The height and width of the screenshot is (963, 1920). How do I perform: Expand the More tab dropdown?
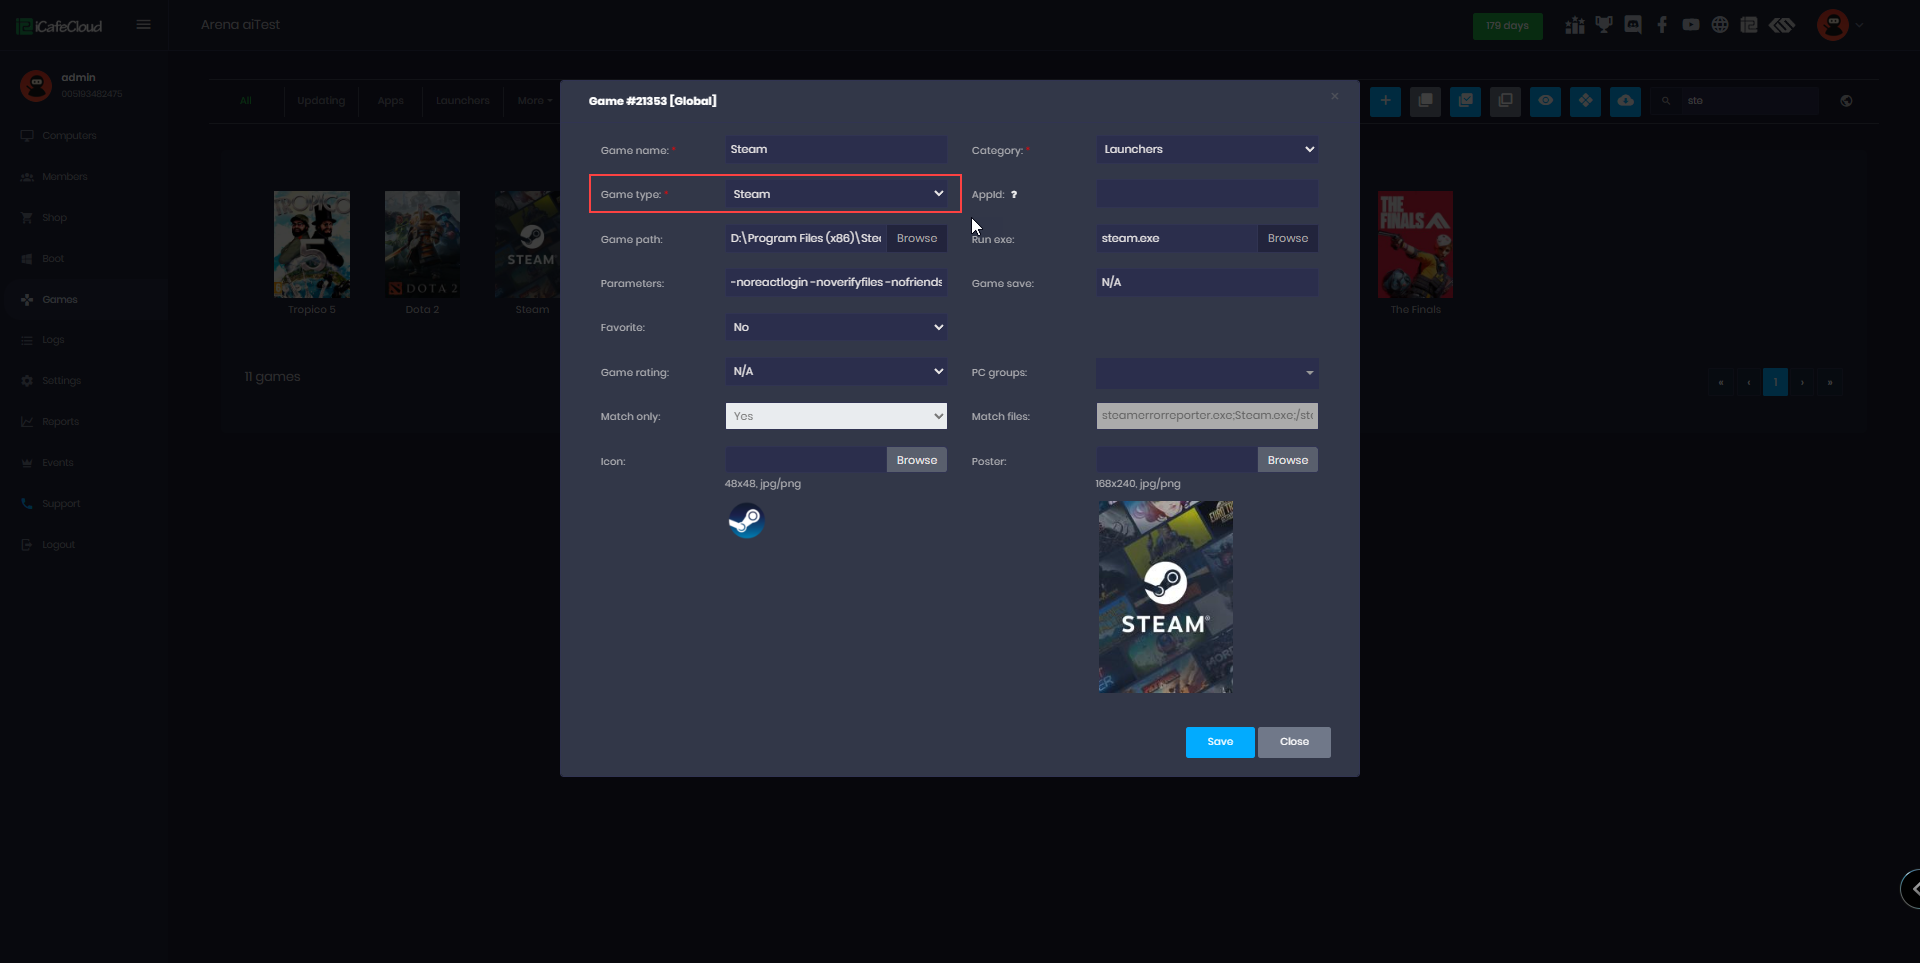click(534, 101)
